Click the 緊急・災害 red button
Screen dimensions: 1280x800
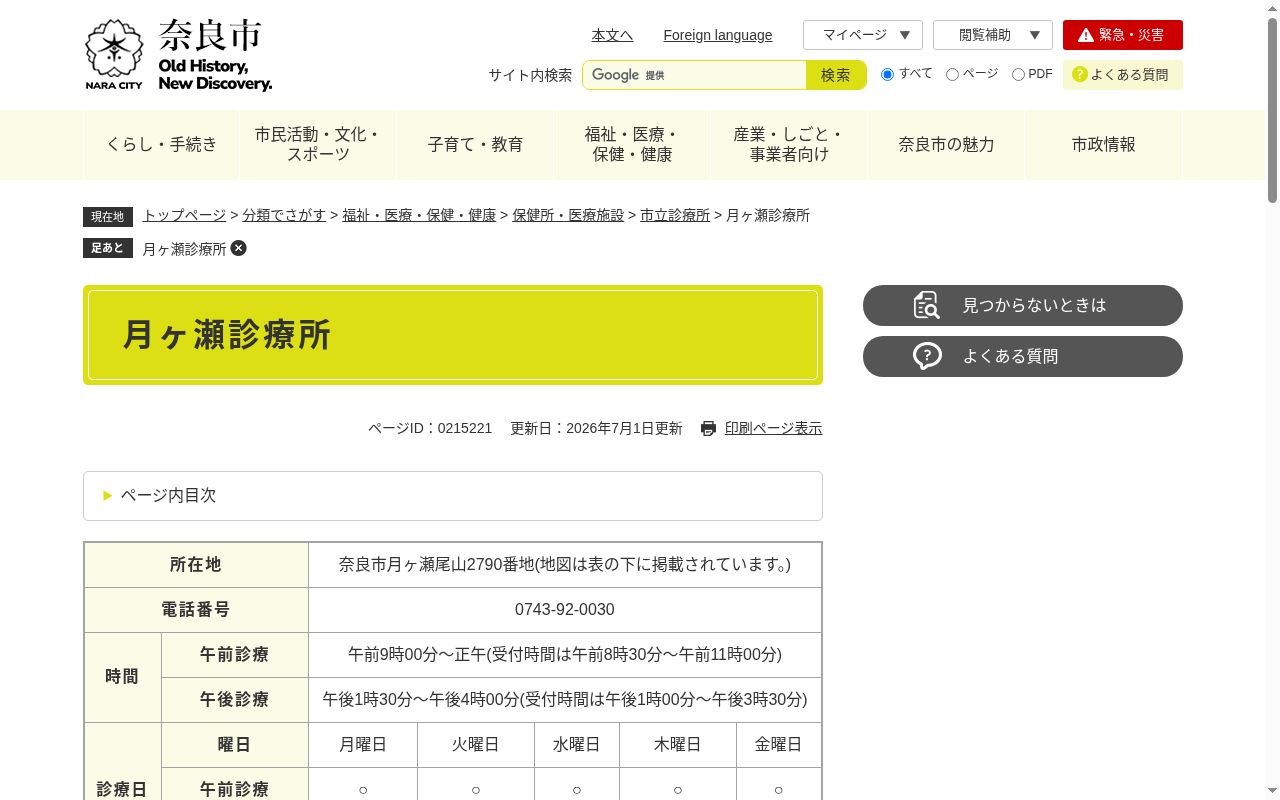[1123, 35]
